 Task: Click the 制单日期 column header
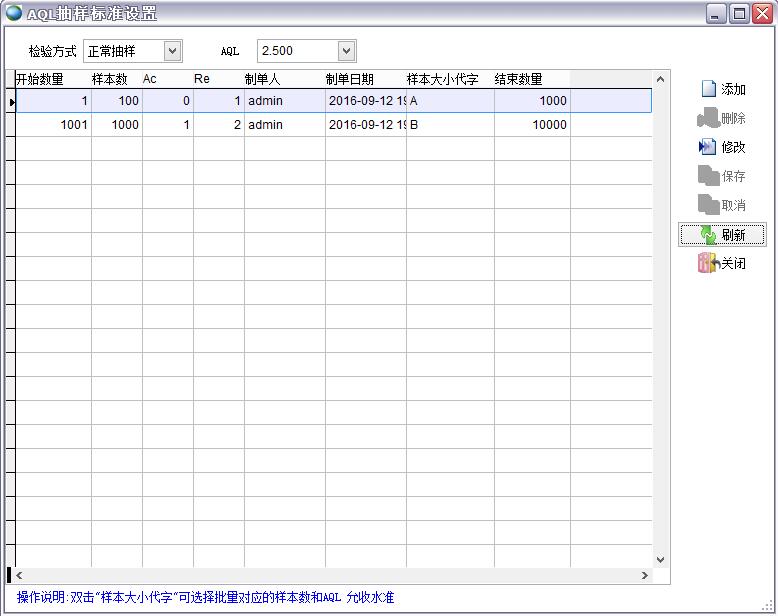coord(350,79)
